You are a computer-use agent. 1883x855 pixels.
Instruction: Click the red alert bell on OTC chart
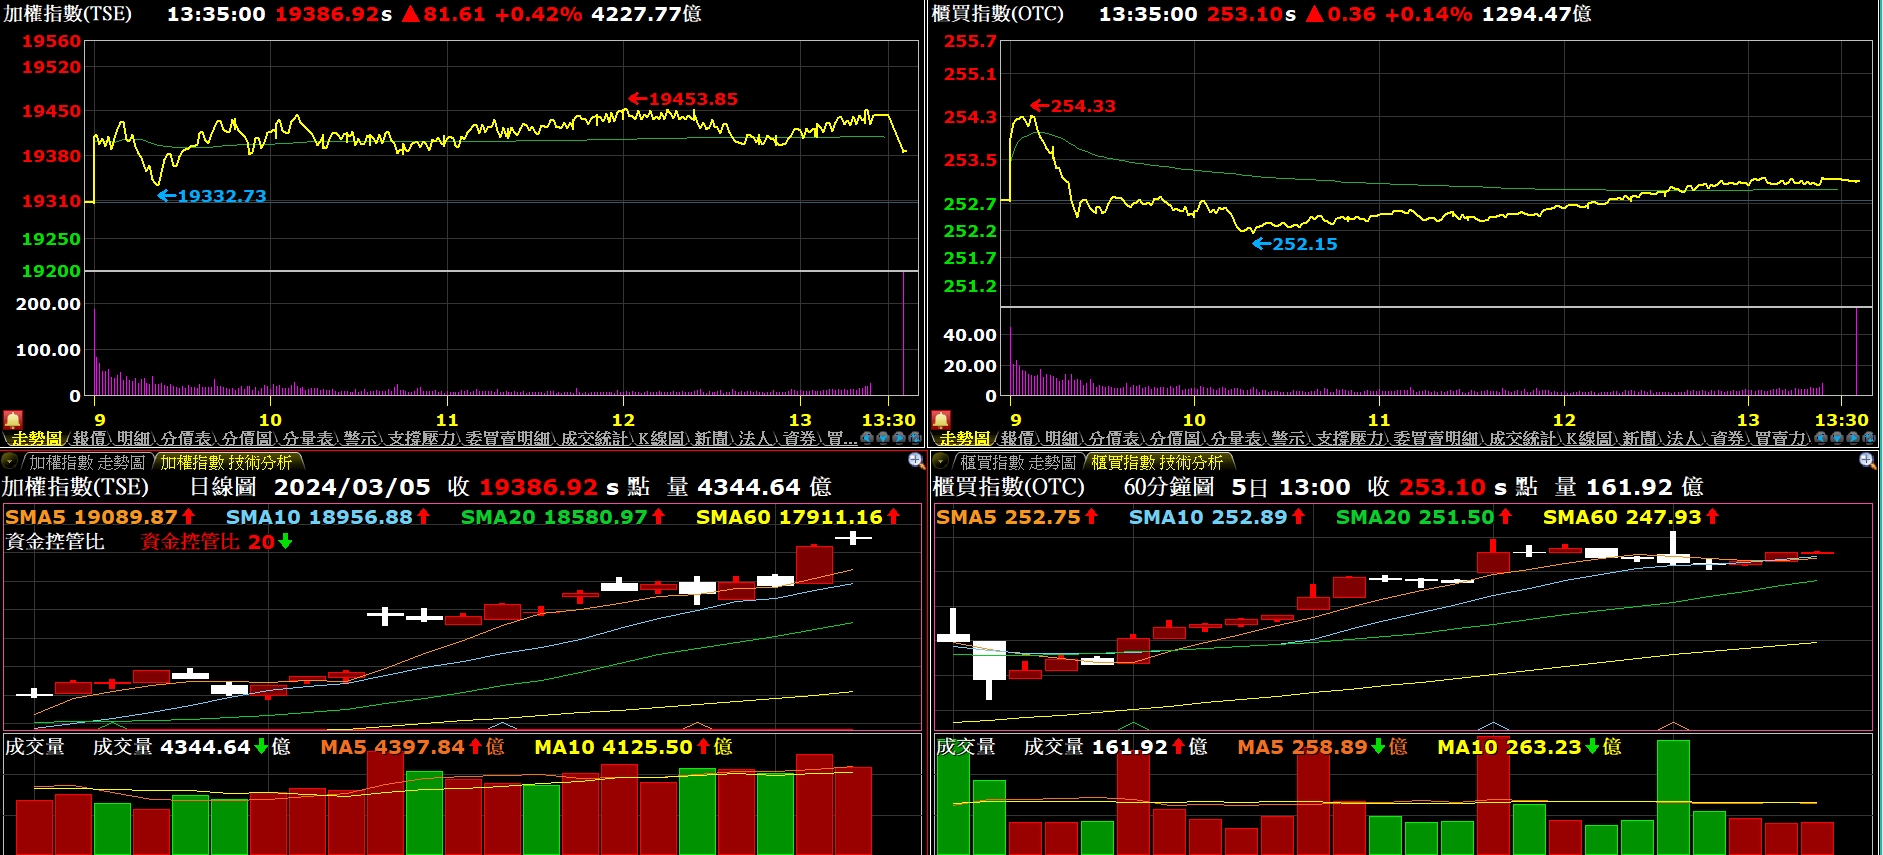941,420
